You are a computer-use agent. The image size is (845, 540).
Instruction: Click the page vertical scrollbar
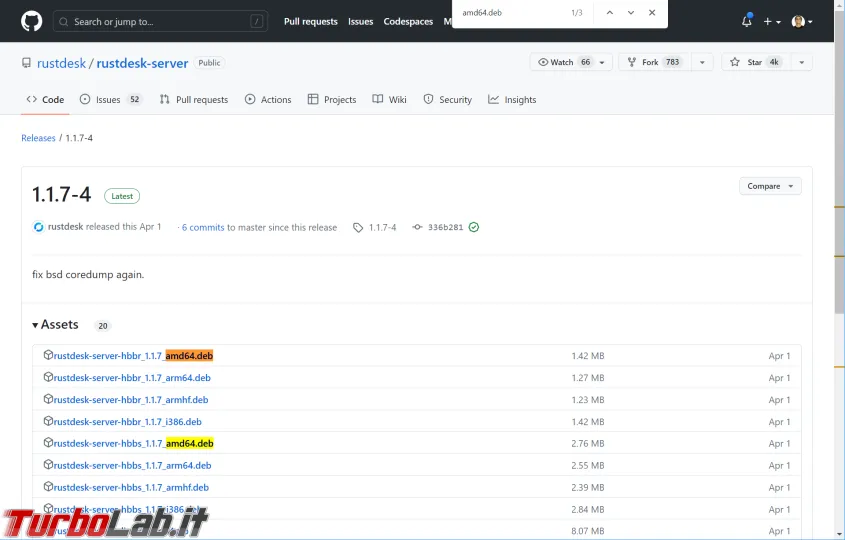(x=839, y=250)
